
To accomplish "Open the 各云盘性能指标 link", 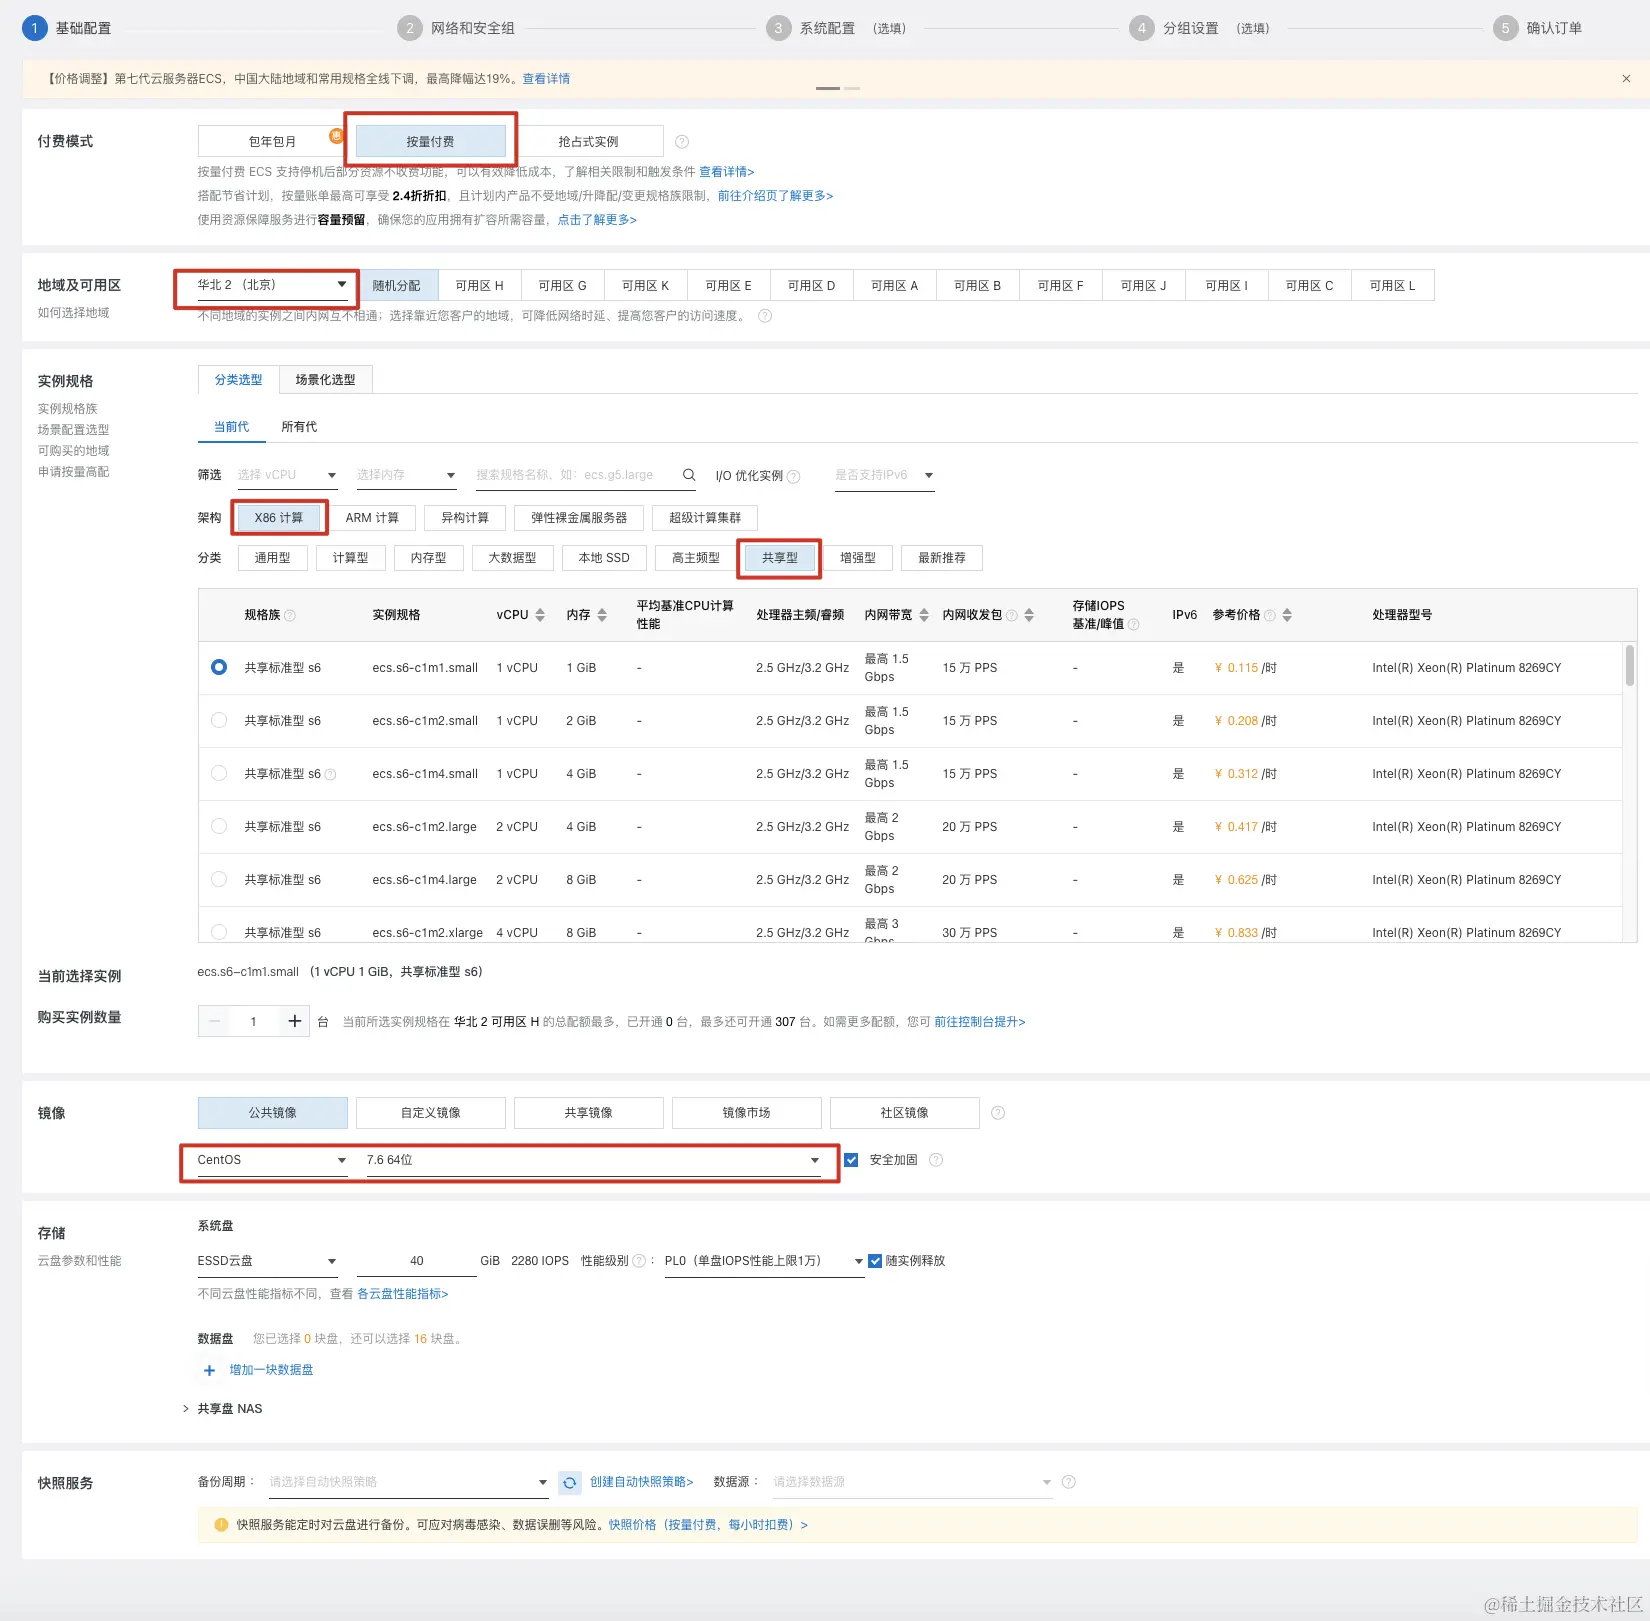I will [x=403, y=1294].
